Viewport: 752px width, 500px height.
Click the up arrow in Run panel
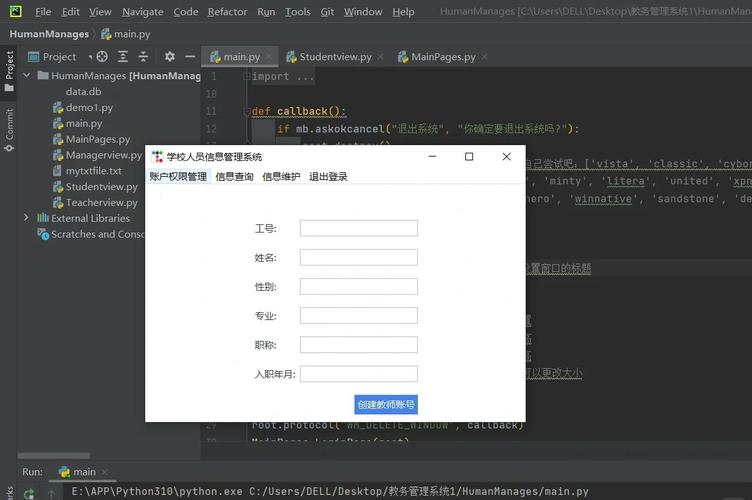(51, 493)
